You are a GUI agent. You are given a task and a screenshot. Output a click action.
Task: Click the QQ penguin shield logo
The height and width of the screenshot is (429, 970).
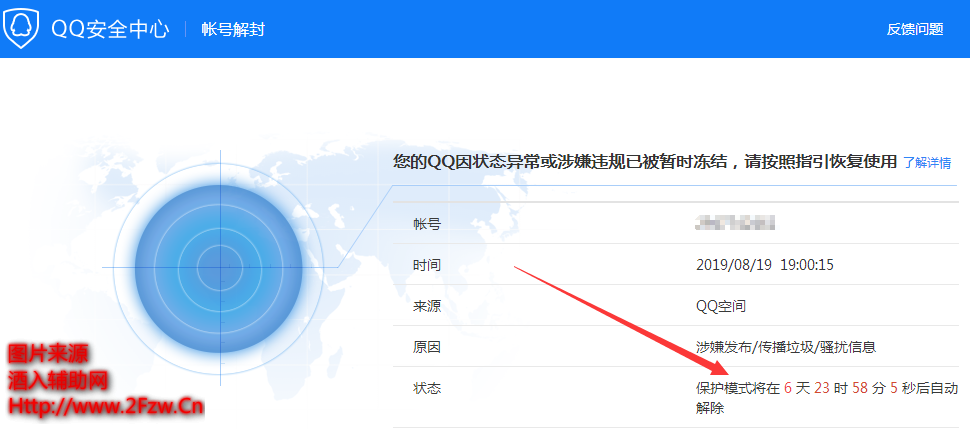point(20,29)
